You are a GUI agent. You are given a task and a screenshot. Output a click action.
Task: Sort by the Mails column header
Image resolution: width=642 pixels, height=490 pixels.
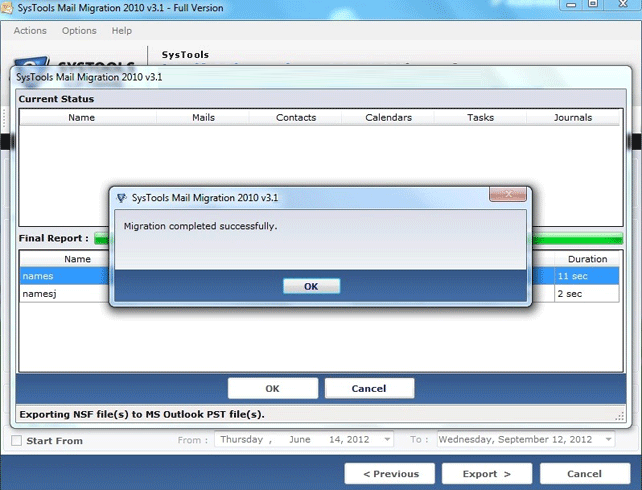[203, 117]
